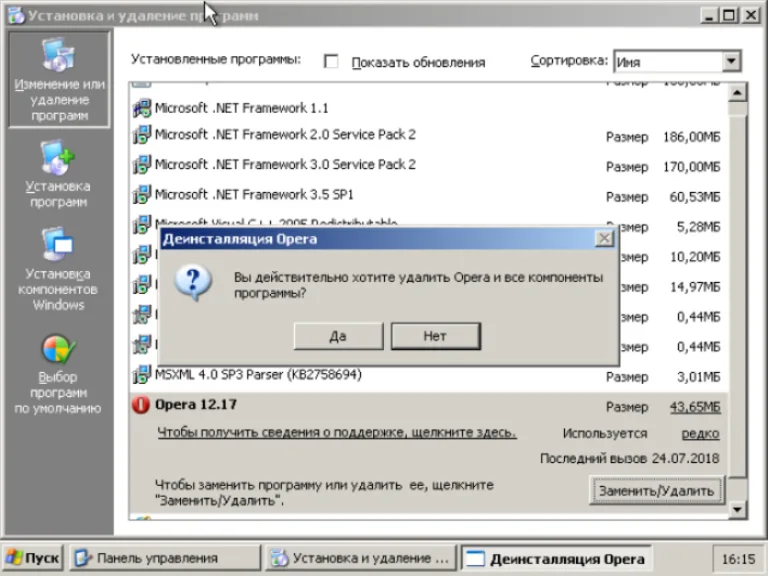Select .NET Framework 2.0 Service Pack 2 icon
This screenshot has width=768, height=576.
pyautogui.click(x=142, y=135)
